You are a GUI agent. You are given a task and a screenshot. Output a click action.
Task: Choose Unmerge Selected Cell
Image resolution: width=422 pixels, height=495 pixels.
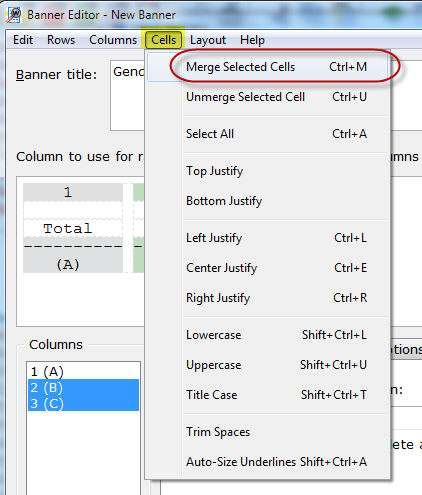268,97
